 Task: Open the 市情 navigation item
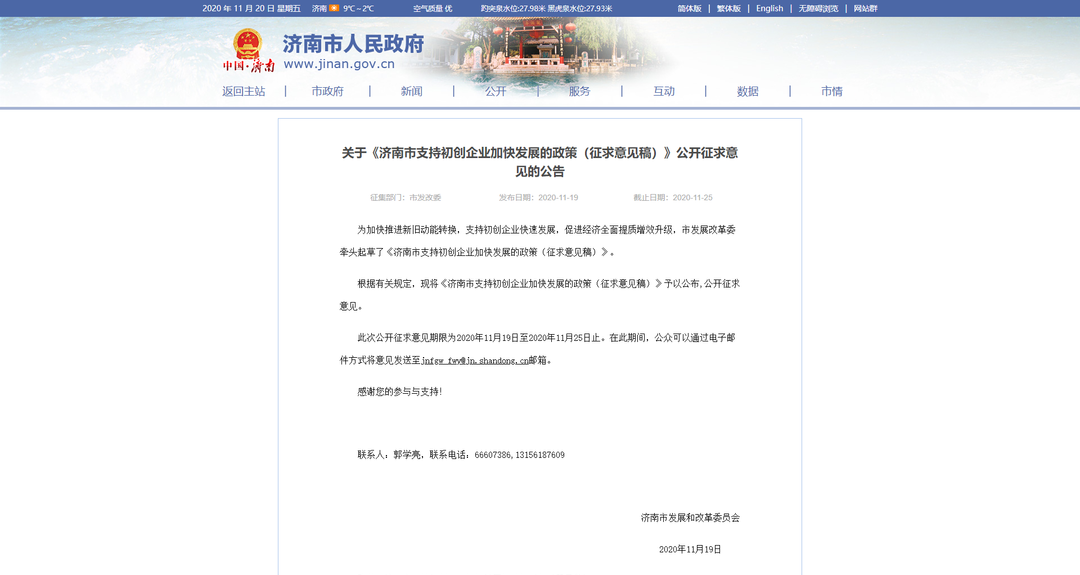click(x=831, y=91)
